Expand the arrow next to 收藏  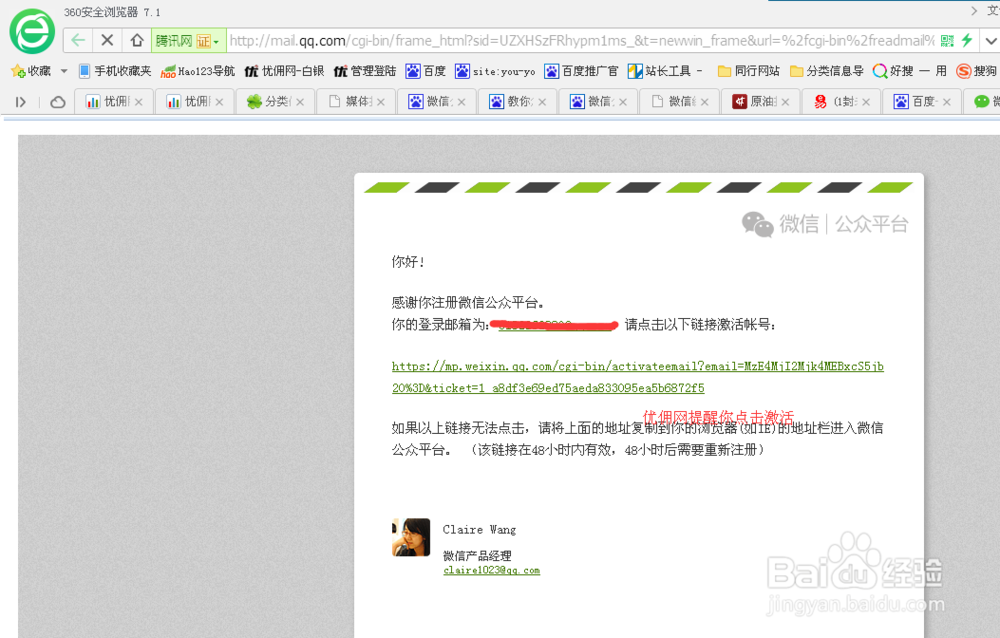coord(64,71)
